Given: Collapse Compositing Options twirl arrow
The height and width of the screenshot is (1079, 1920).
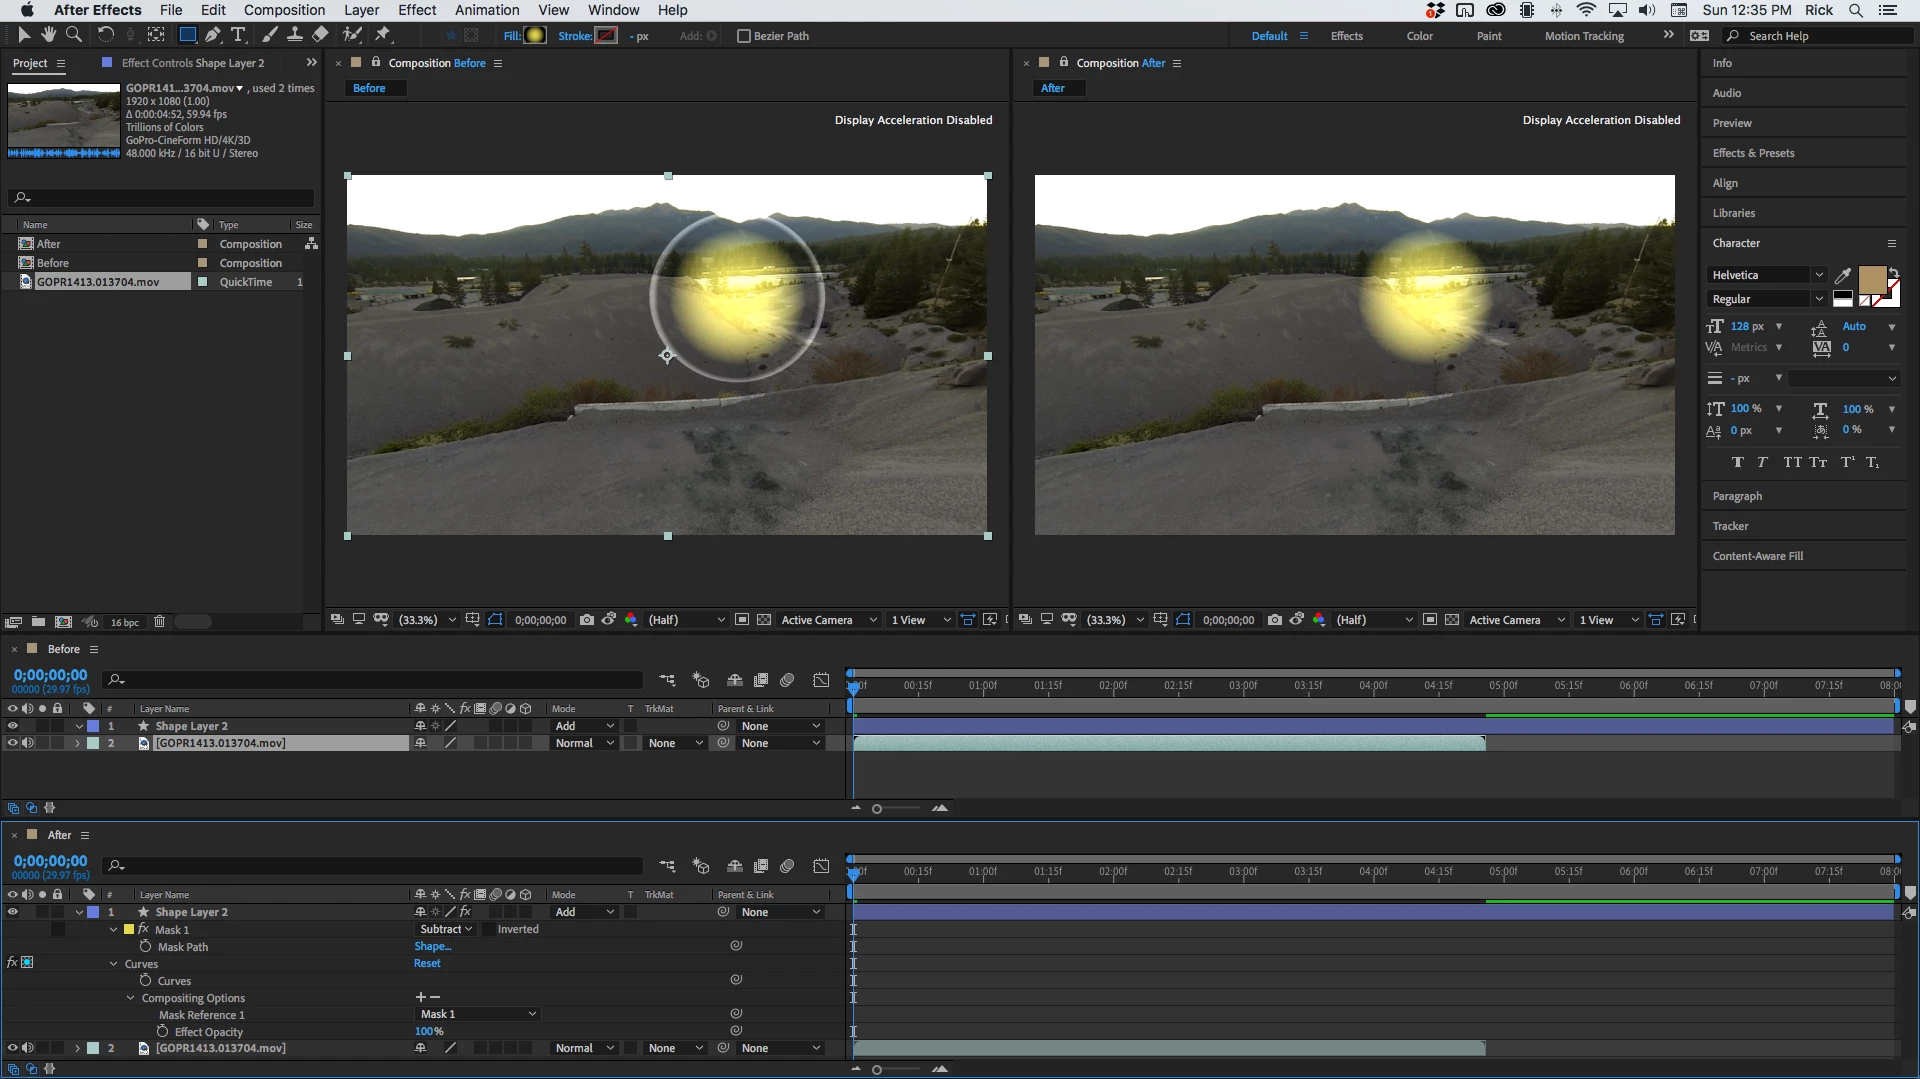Looking at the screenshot, I should tap(130, 998).
